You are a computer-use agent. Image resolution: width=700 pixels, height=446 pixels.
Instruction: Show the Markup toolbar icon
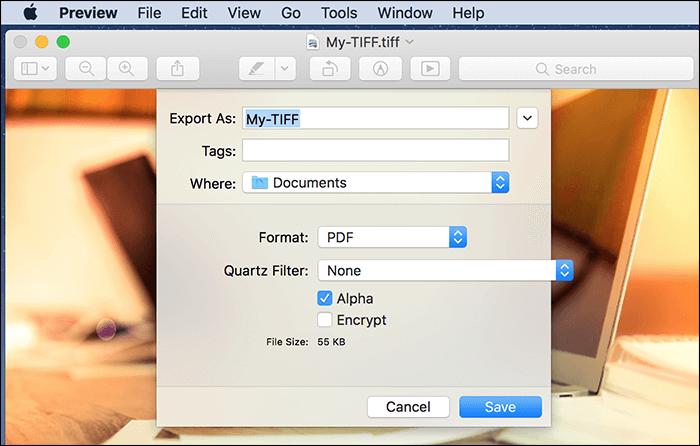pyautogui.click(x=380, y=69)
